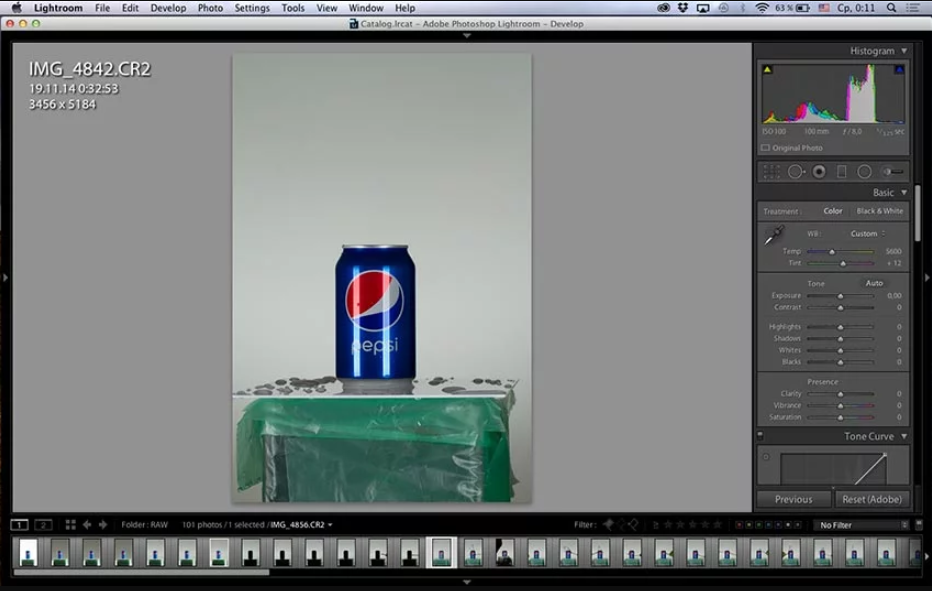Viewport: 932px width, 591px height.
Task: Open the File menu
Action: click(102, 8)
